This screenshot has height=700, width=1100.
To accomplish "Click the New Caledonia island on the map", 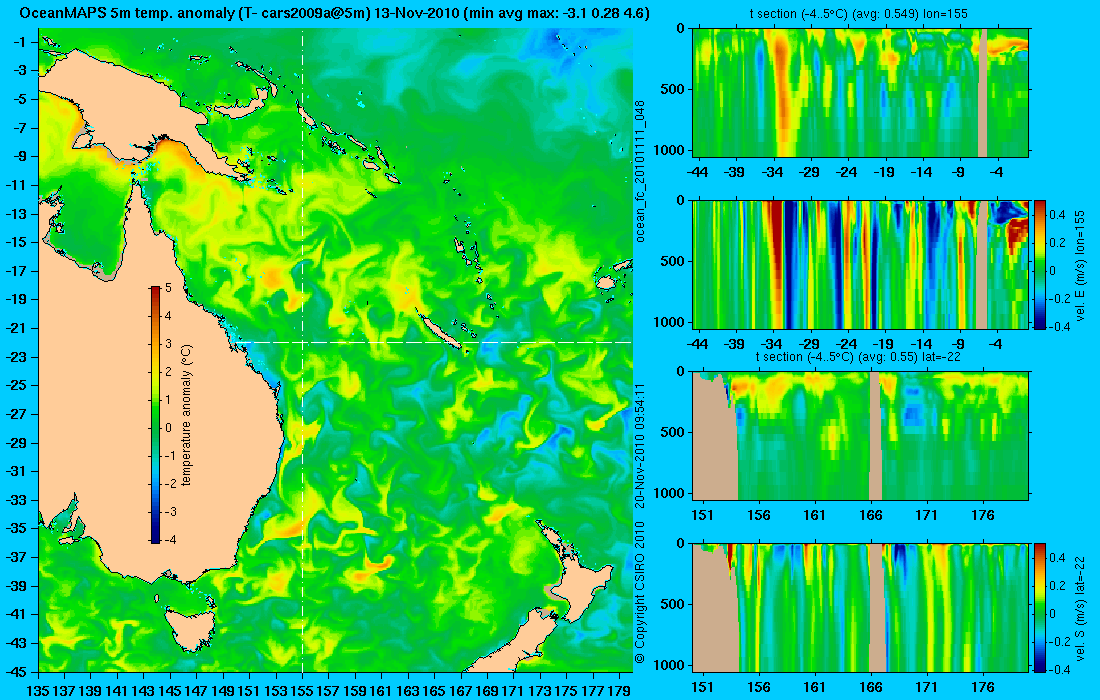I will (438, 330).
